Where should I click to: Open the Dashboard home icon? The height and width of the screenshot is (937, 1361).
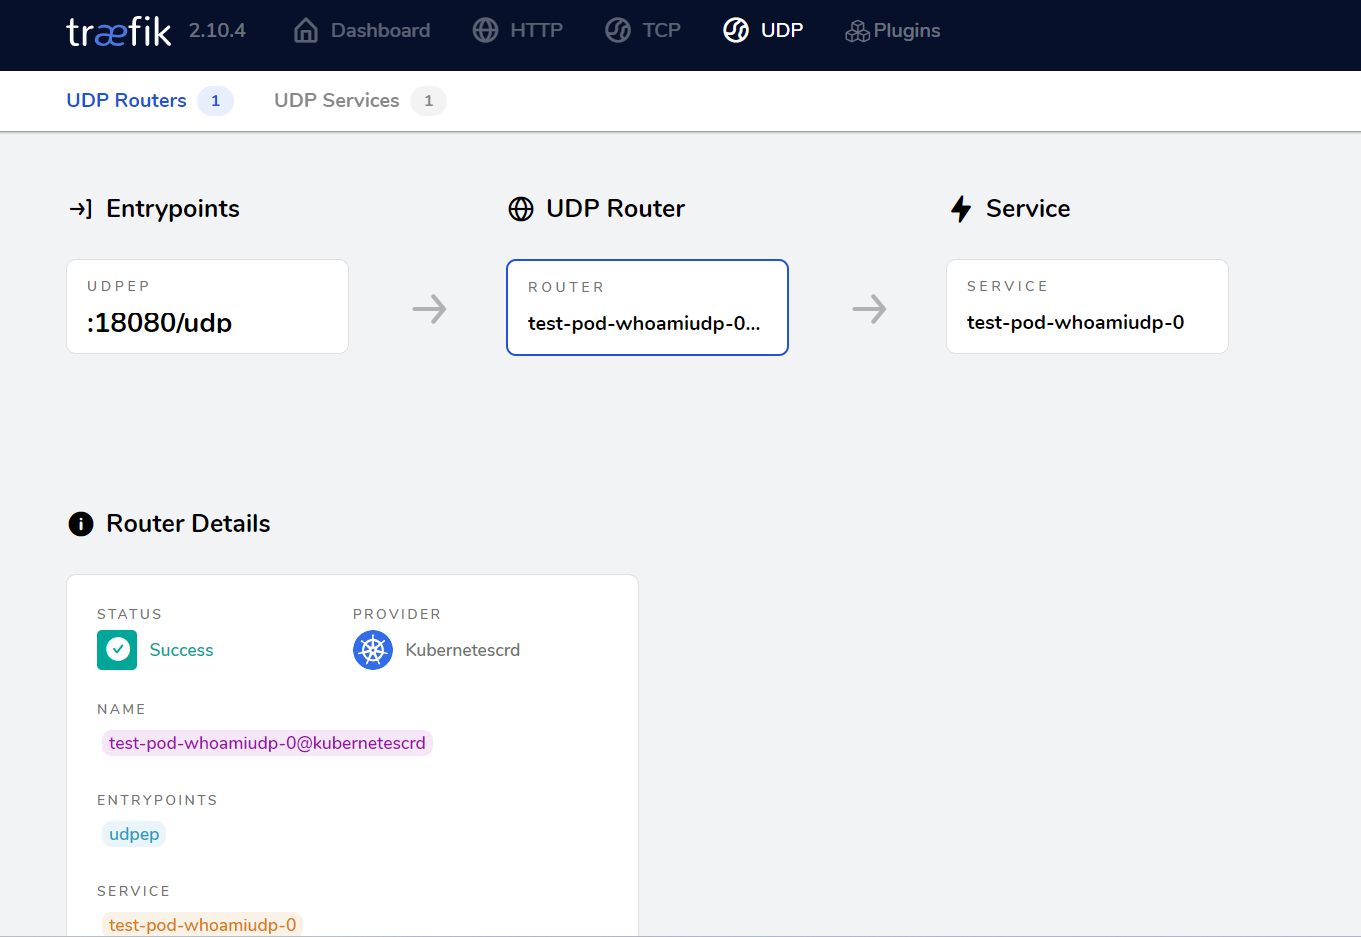[x=306, y=31]
